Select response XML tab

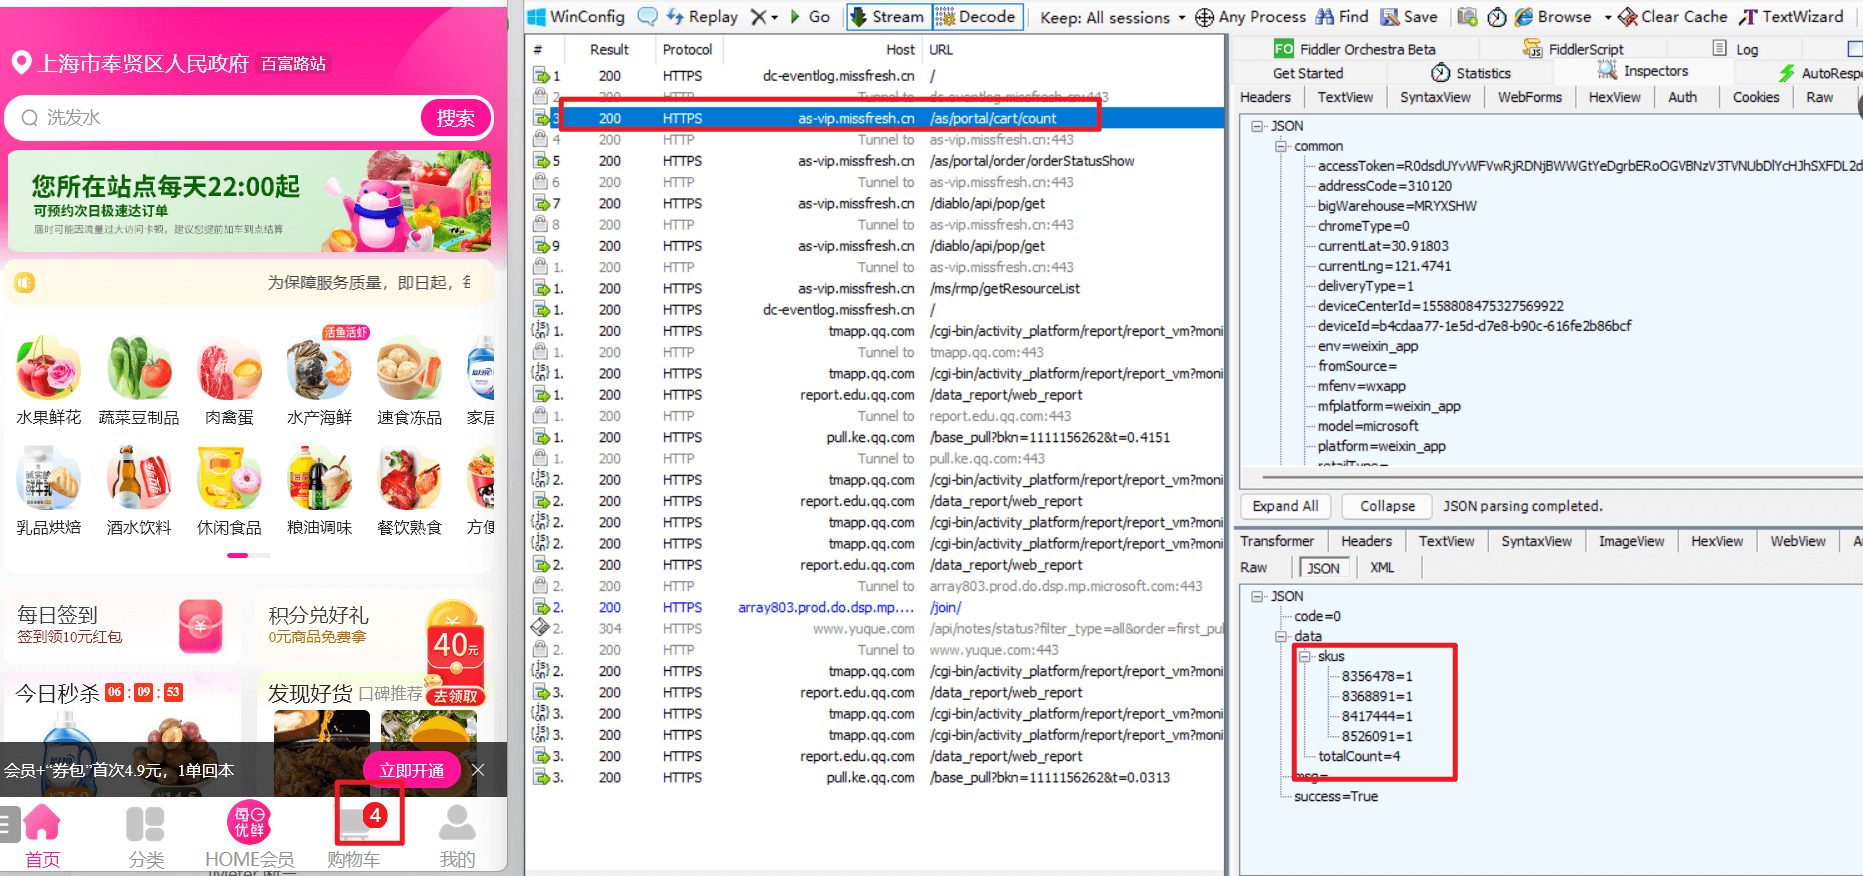(x=1382, y=567)
